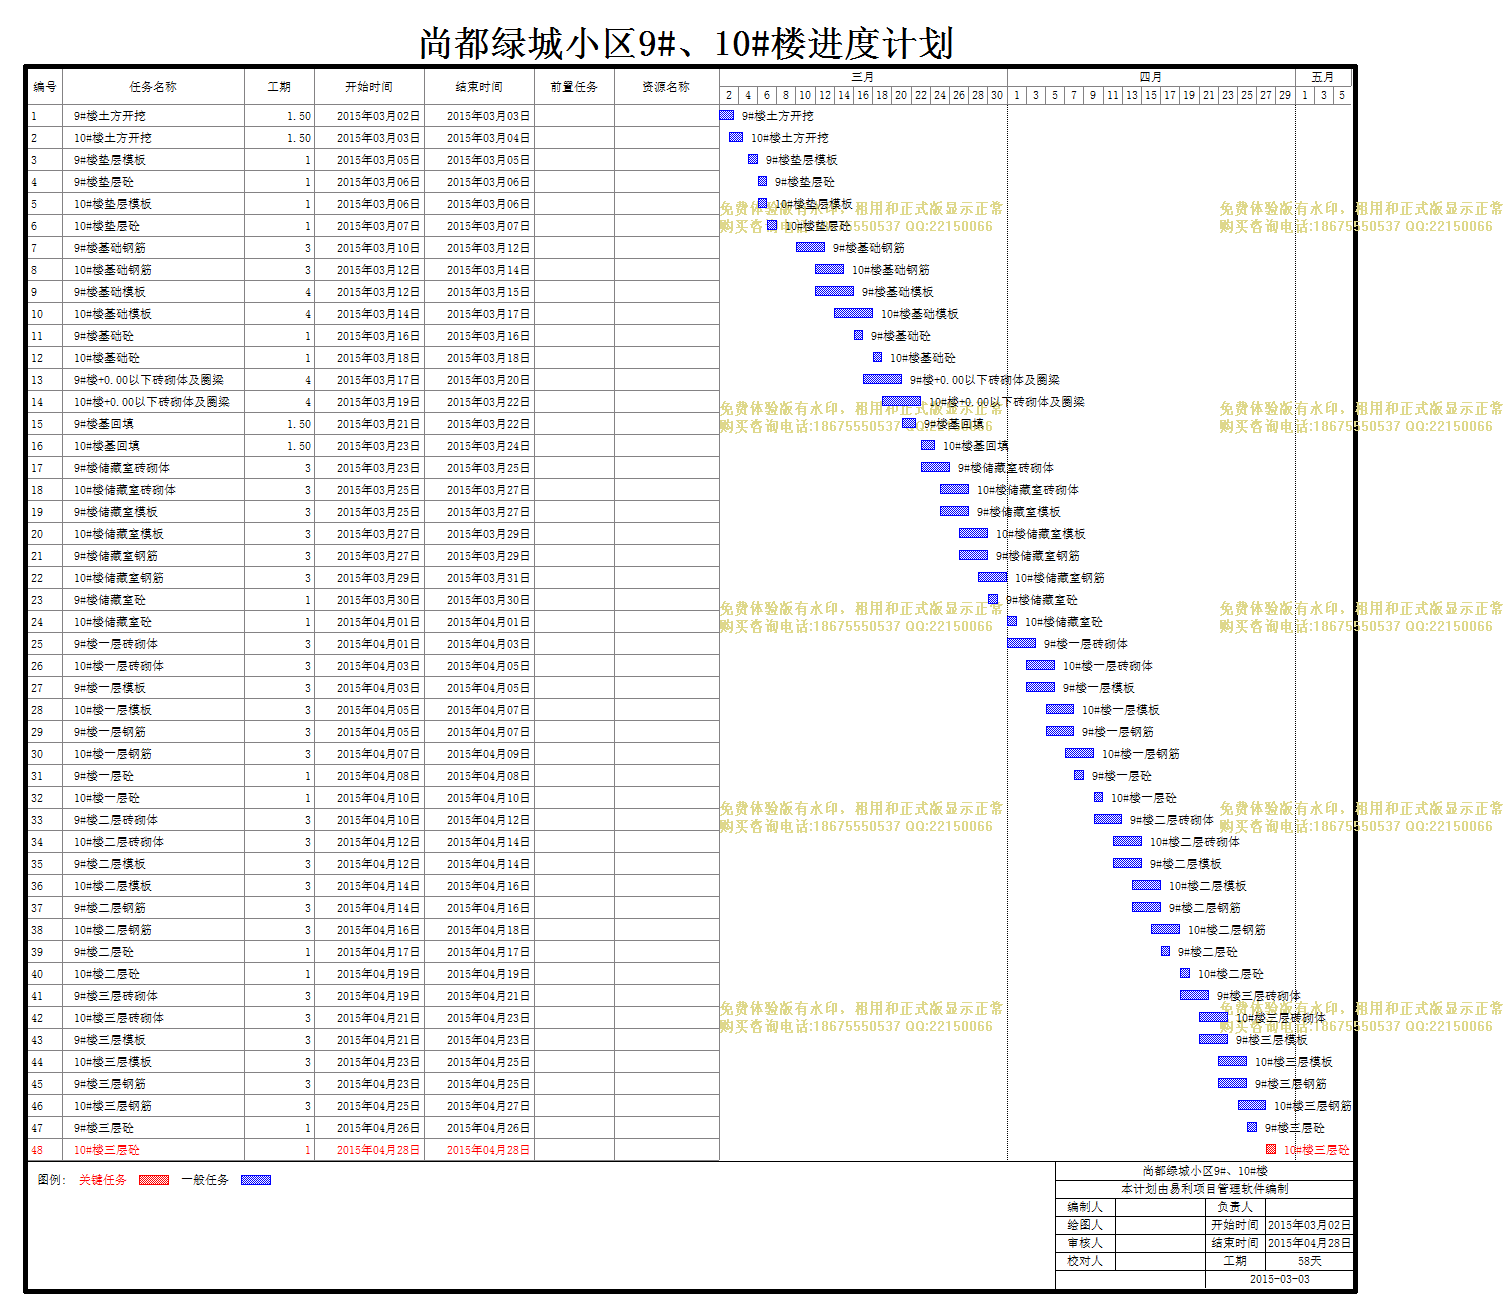Select row 15 task name 9#楼基回填 in table
This screenshot has height=1315, width=1503.
(103, 424)
